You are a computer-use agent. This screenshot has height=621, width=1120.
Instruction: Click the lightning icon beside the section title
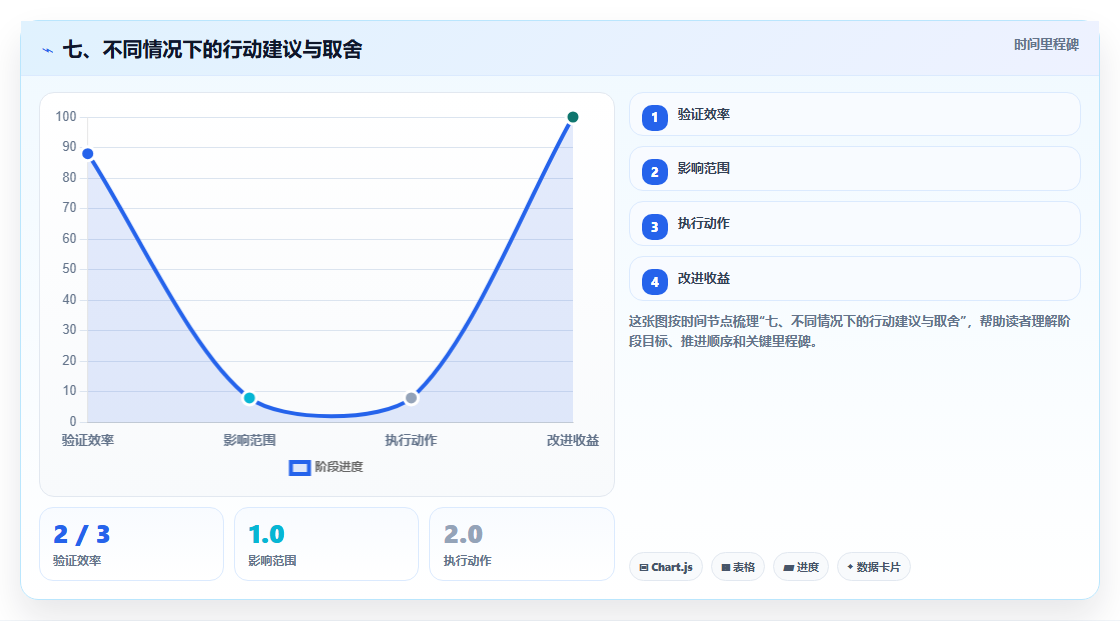point(48,50)
